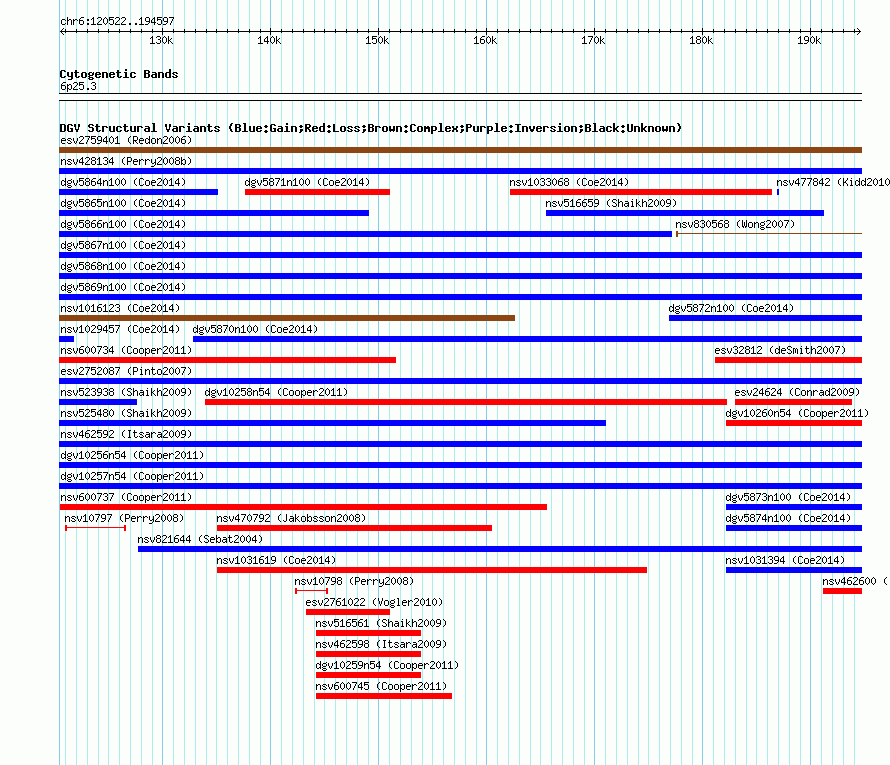Open dgv5864n100 (Coe2014) variant

tap(123, 182)
